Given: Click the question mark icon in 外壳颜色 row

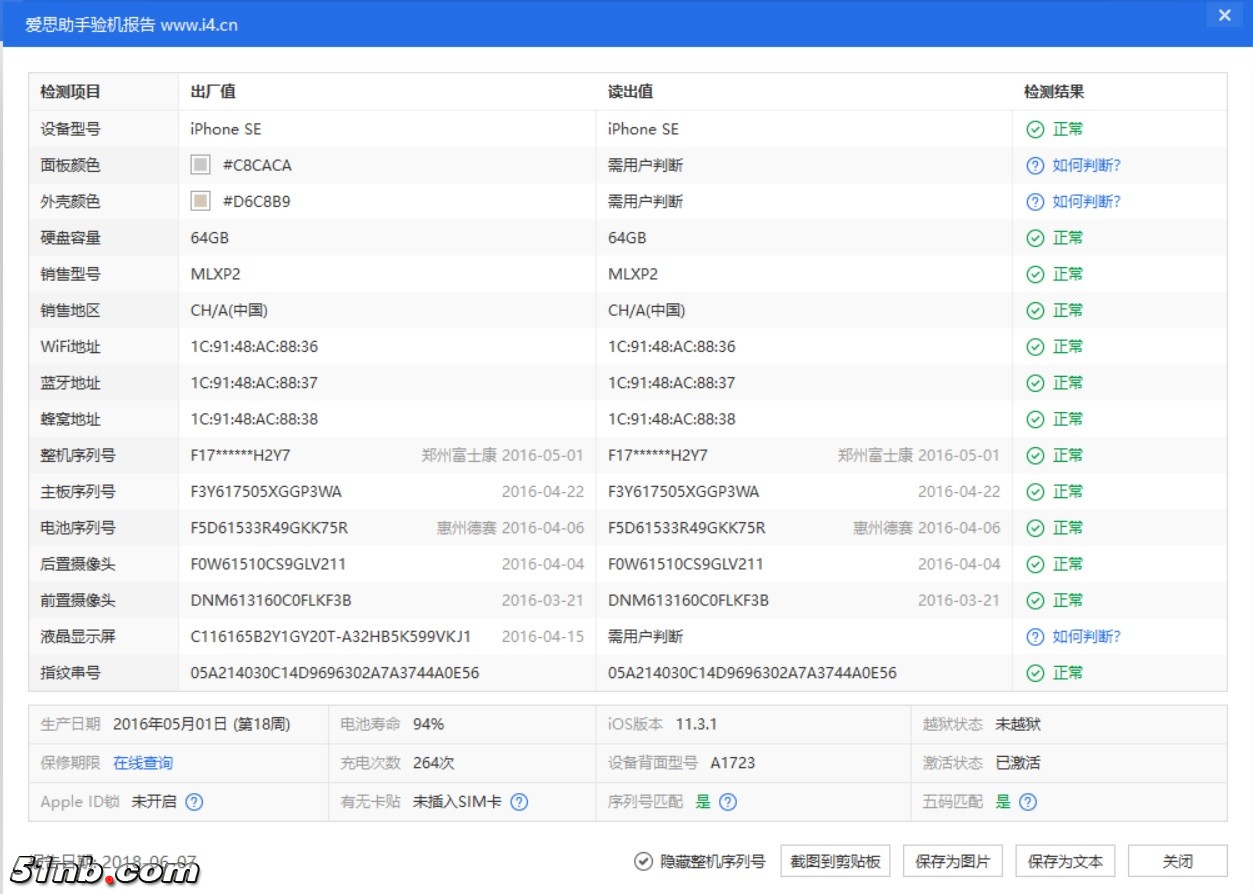Looking at the screenshot, I should (1035, 202).
